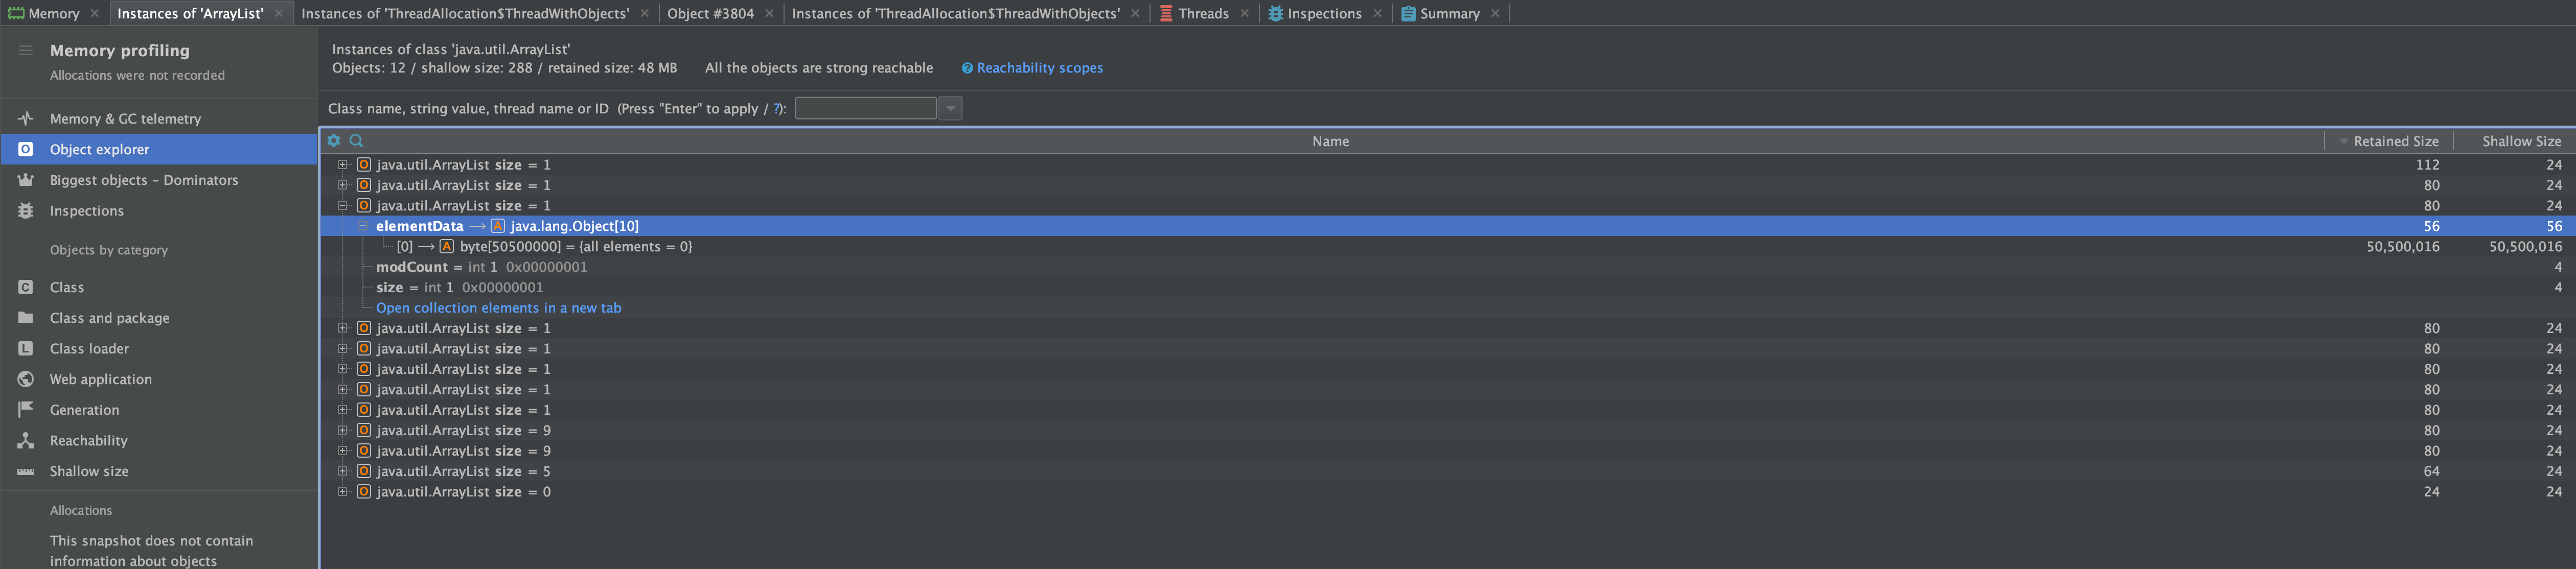This screenshot has height=569, width=2576.
Task: Open the filter history dropdown arrow
Action: 950,108
